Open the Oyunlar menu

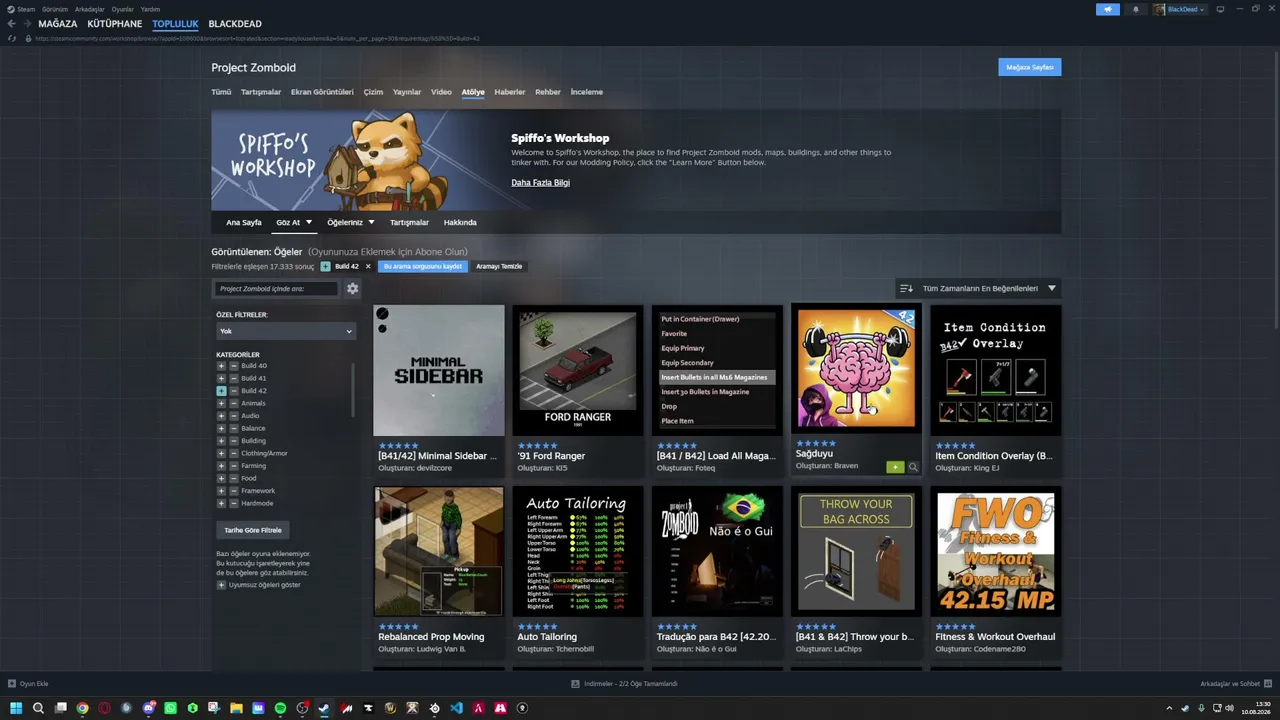click(x=122, y=9)
